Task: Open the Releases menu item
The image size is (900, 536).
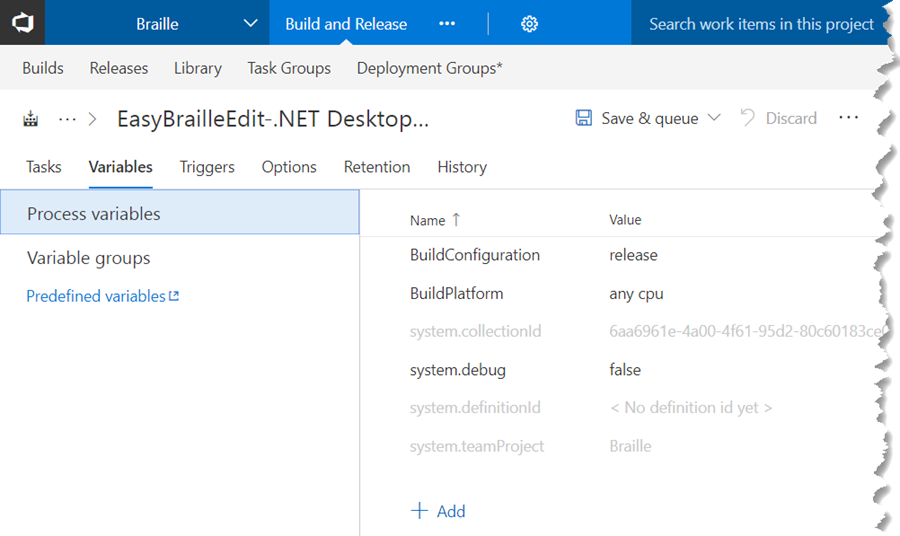Action: click(x=119, y=68)
